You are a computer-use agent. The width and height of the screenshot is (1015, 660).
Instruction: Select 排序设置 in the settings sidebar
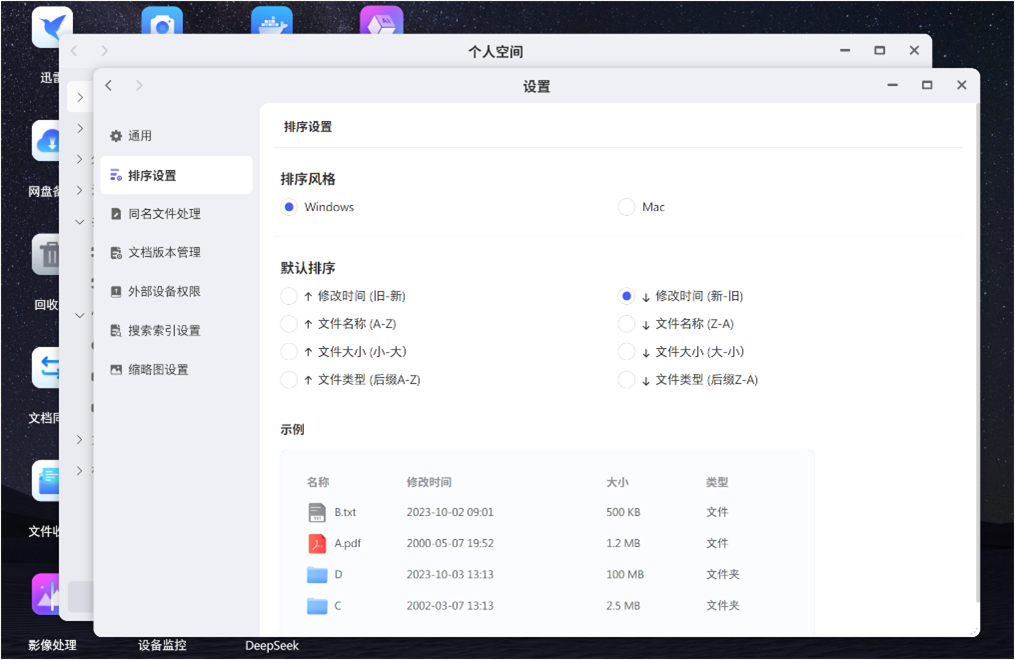(176, 175)
